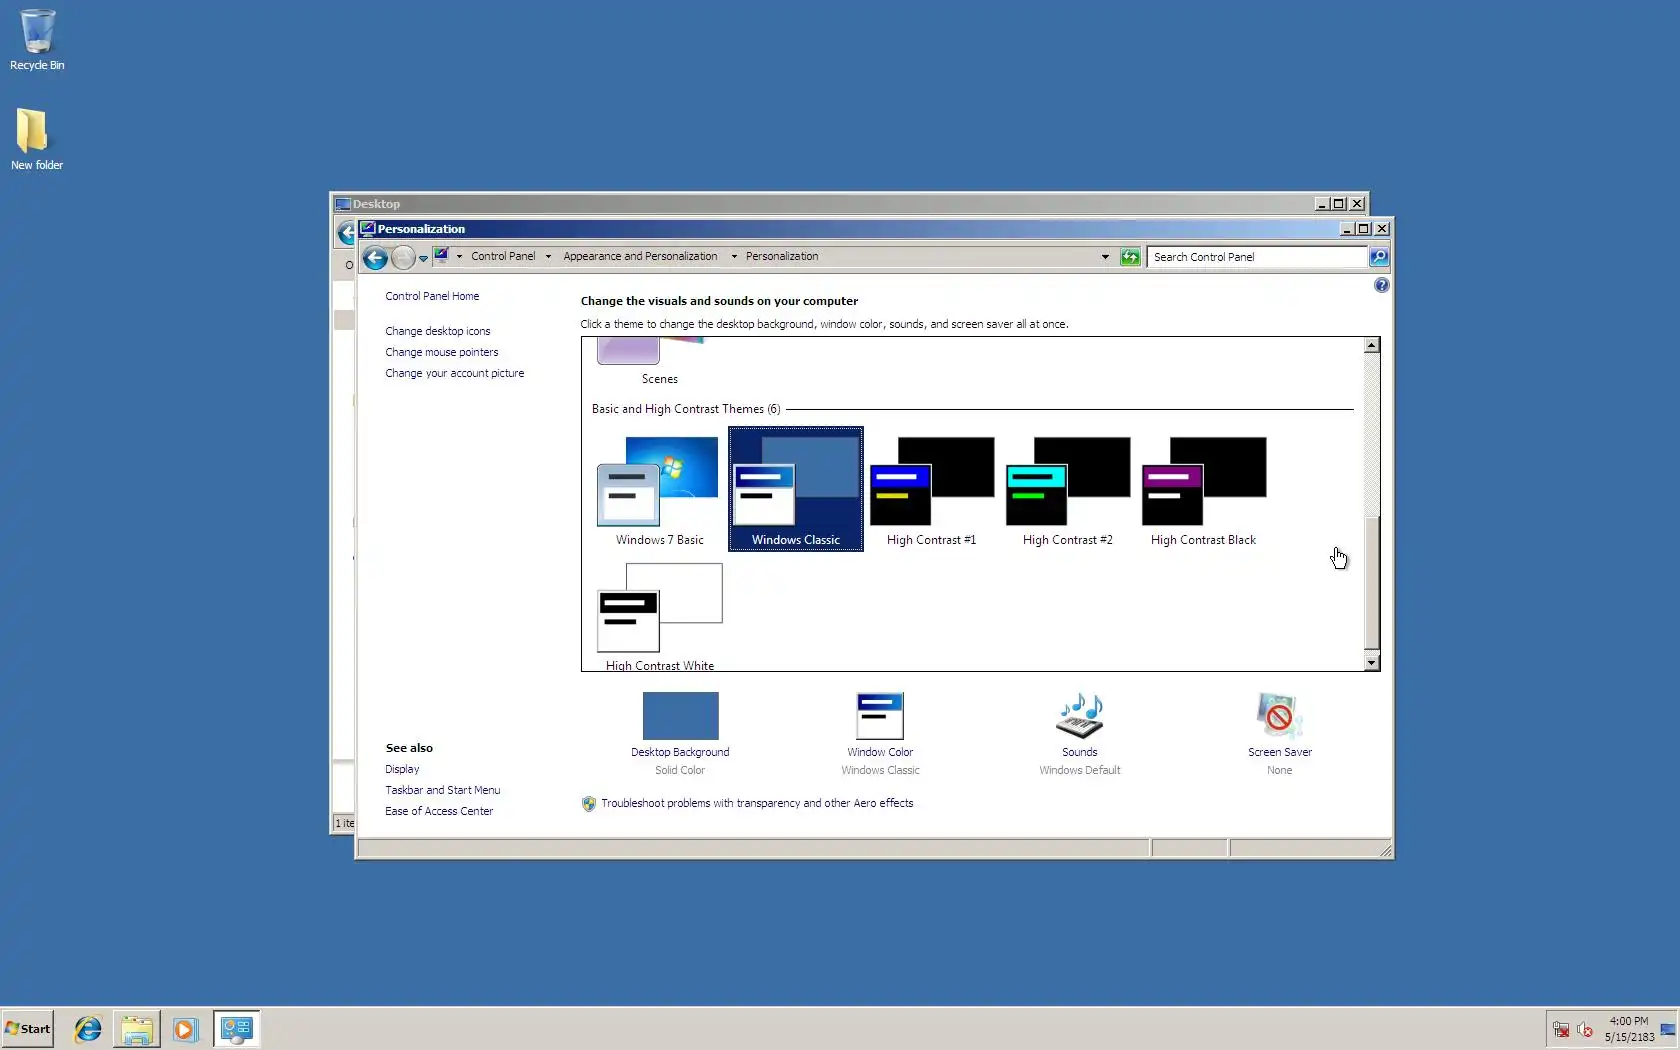The width and height of the screenshot is (1680, 1050).
Task: Click the Search Control Panel field
Action: coord(1257,257)
